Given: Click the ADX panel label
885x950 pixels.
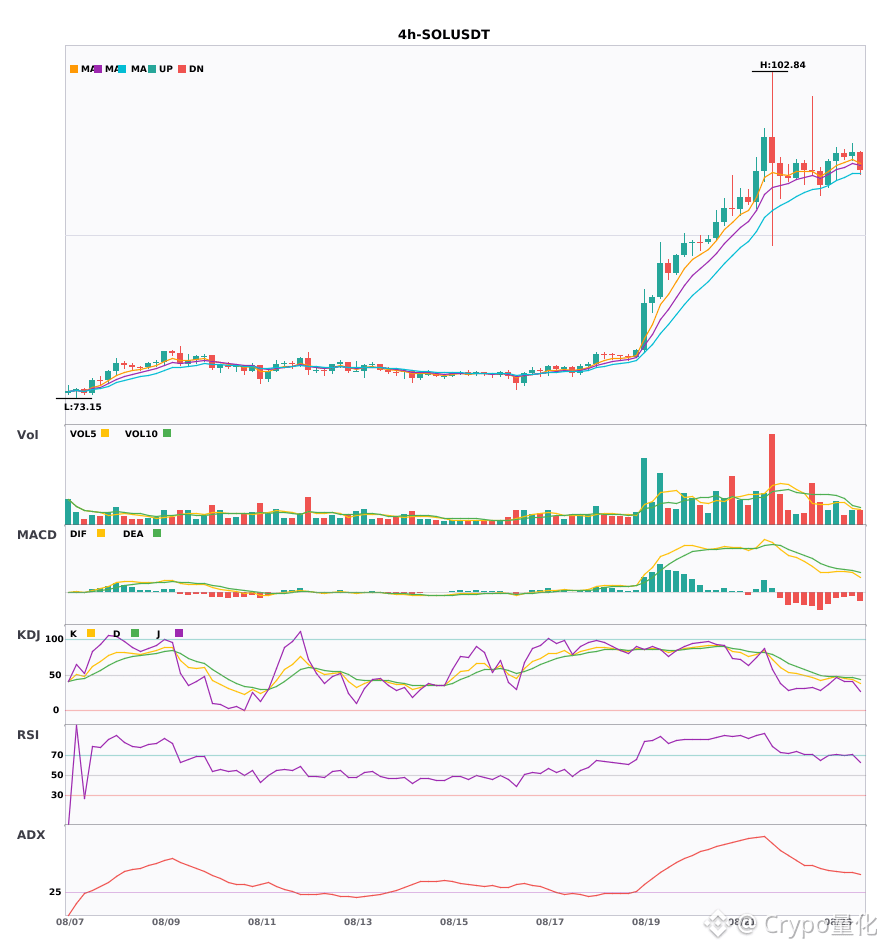Looking at the screenshot, I should (31, 835).
